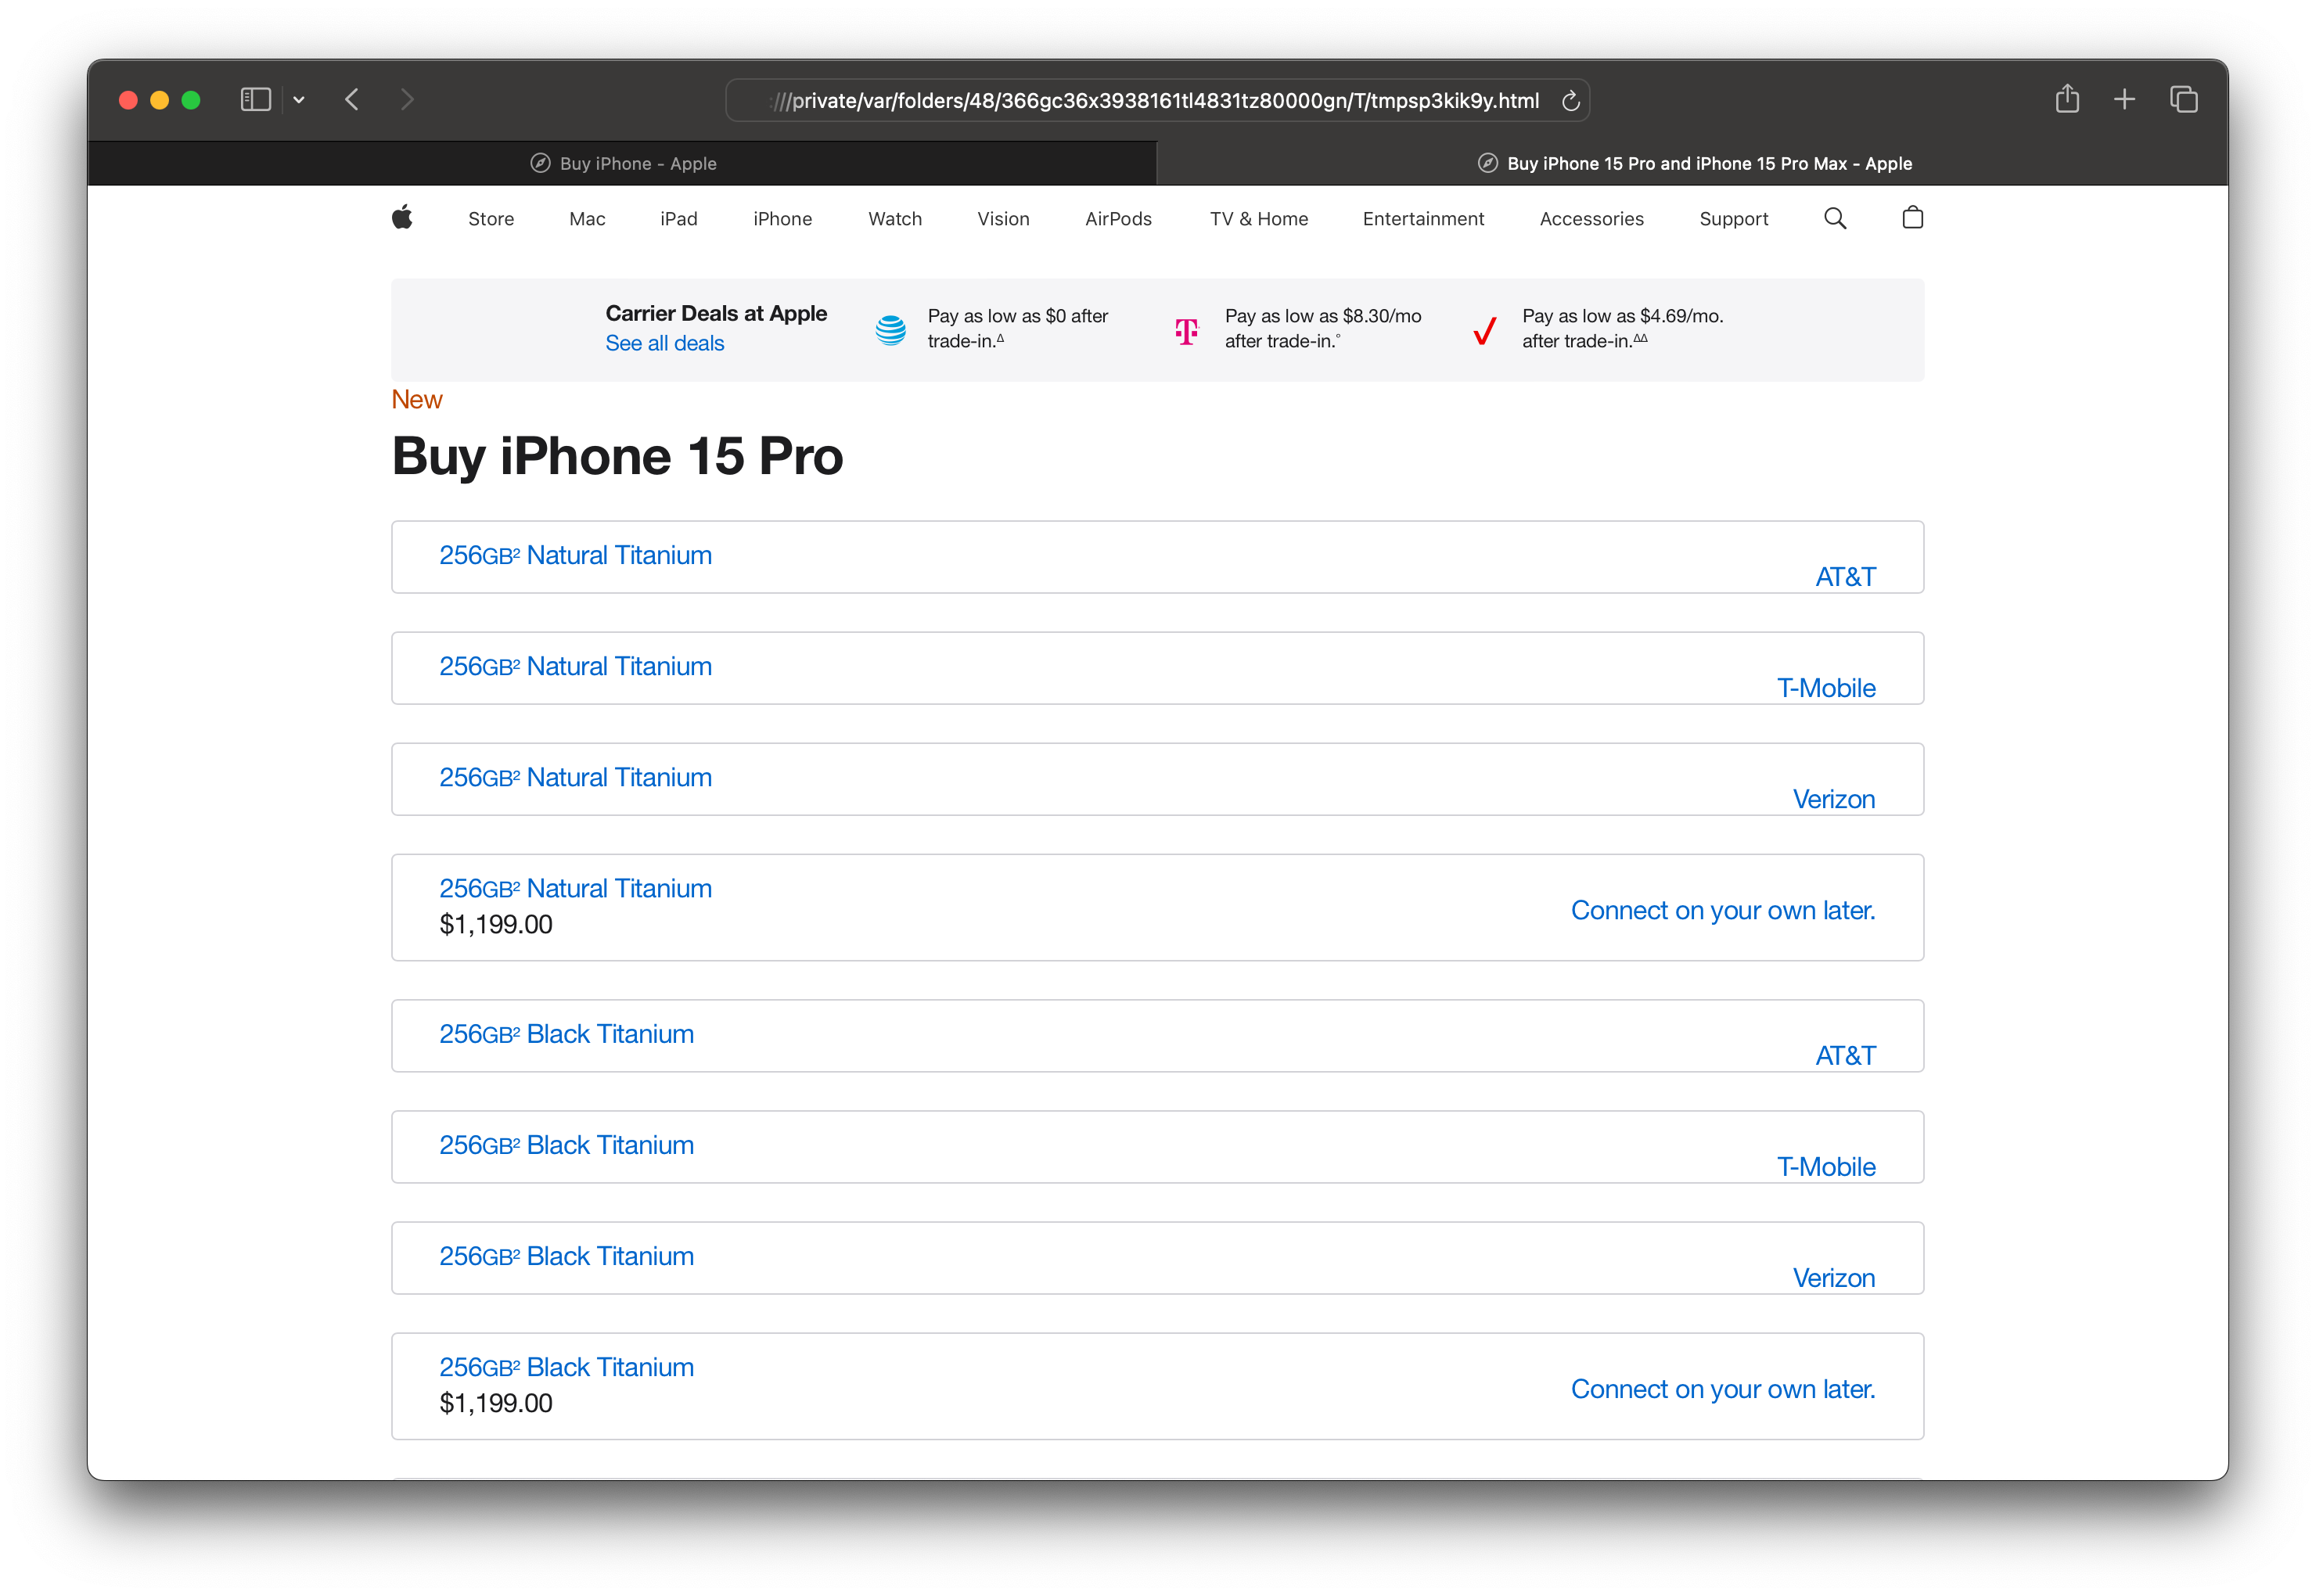This screenshot has height=1596, width=2316.
Task: Open the See all deals link
Action: point(664,343)
